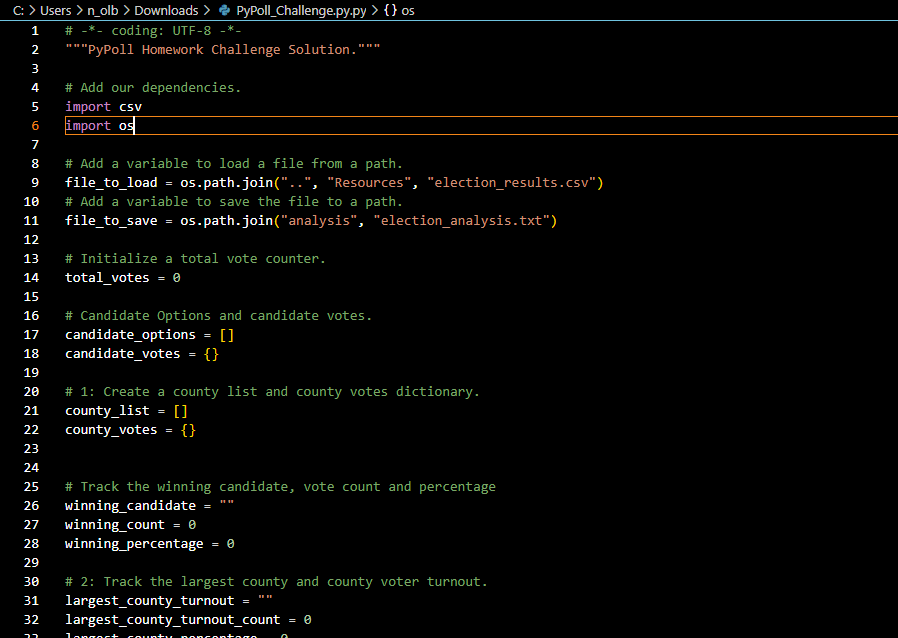The image size is (898, 638).
Task: Click '# Candidate Options and candidate votes.' comment
Action: 218,316
